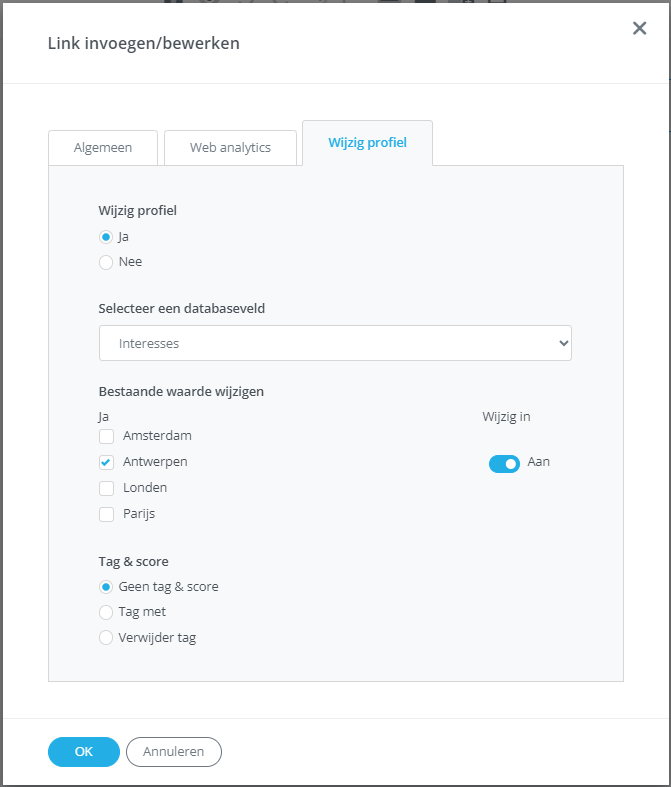The width and height of the screenshot is (671, 787).
Task: Open the Interesses databaseveld dropdown
Action: coord(335,343)
